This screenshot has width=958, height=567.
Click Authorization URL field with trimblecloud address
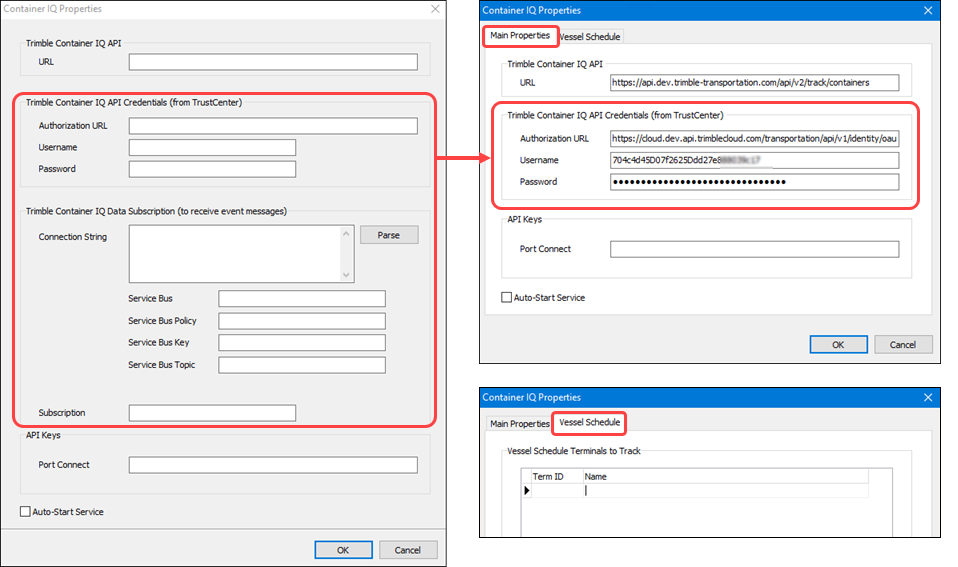click(755, 139)
